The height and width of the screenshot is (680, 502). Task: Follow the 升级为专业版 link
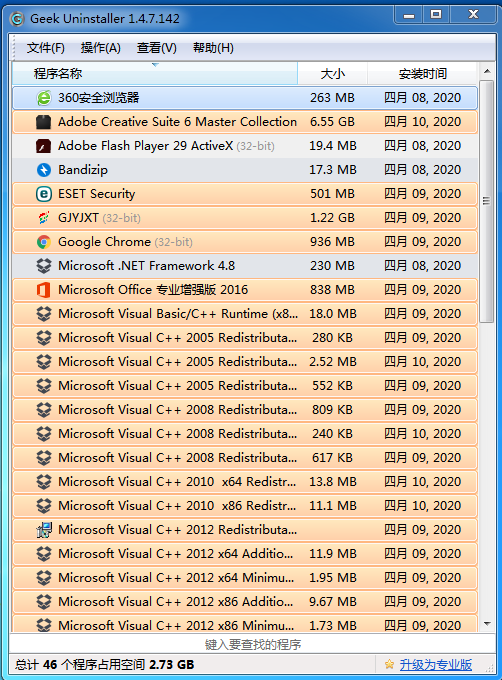point(436,664)
